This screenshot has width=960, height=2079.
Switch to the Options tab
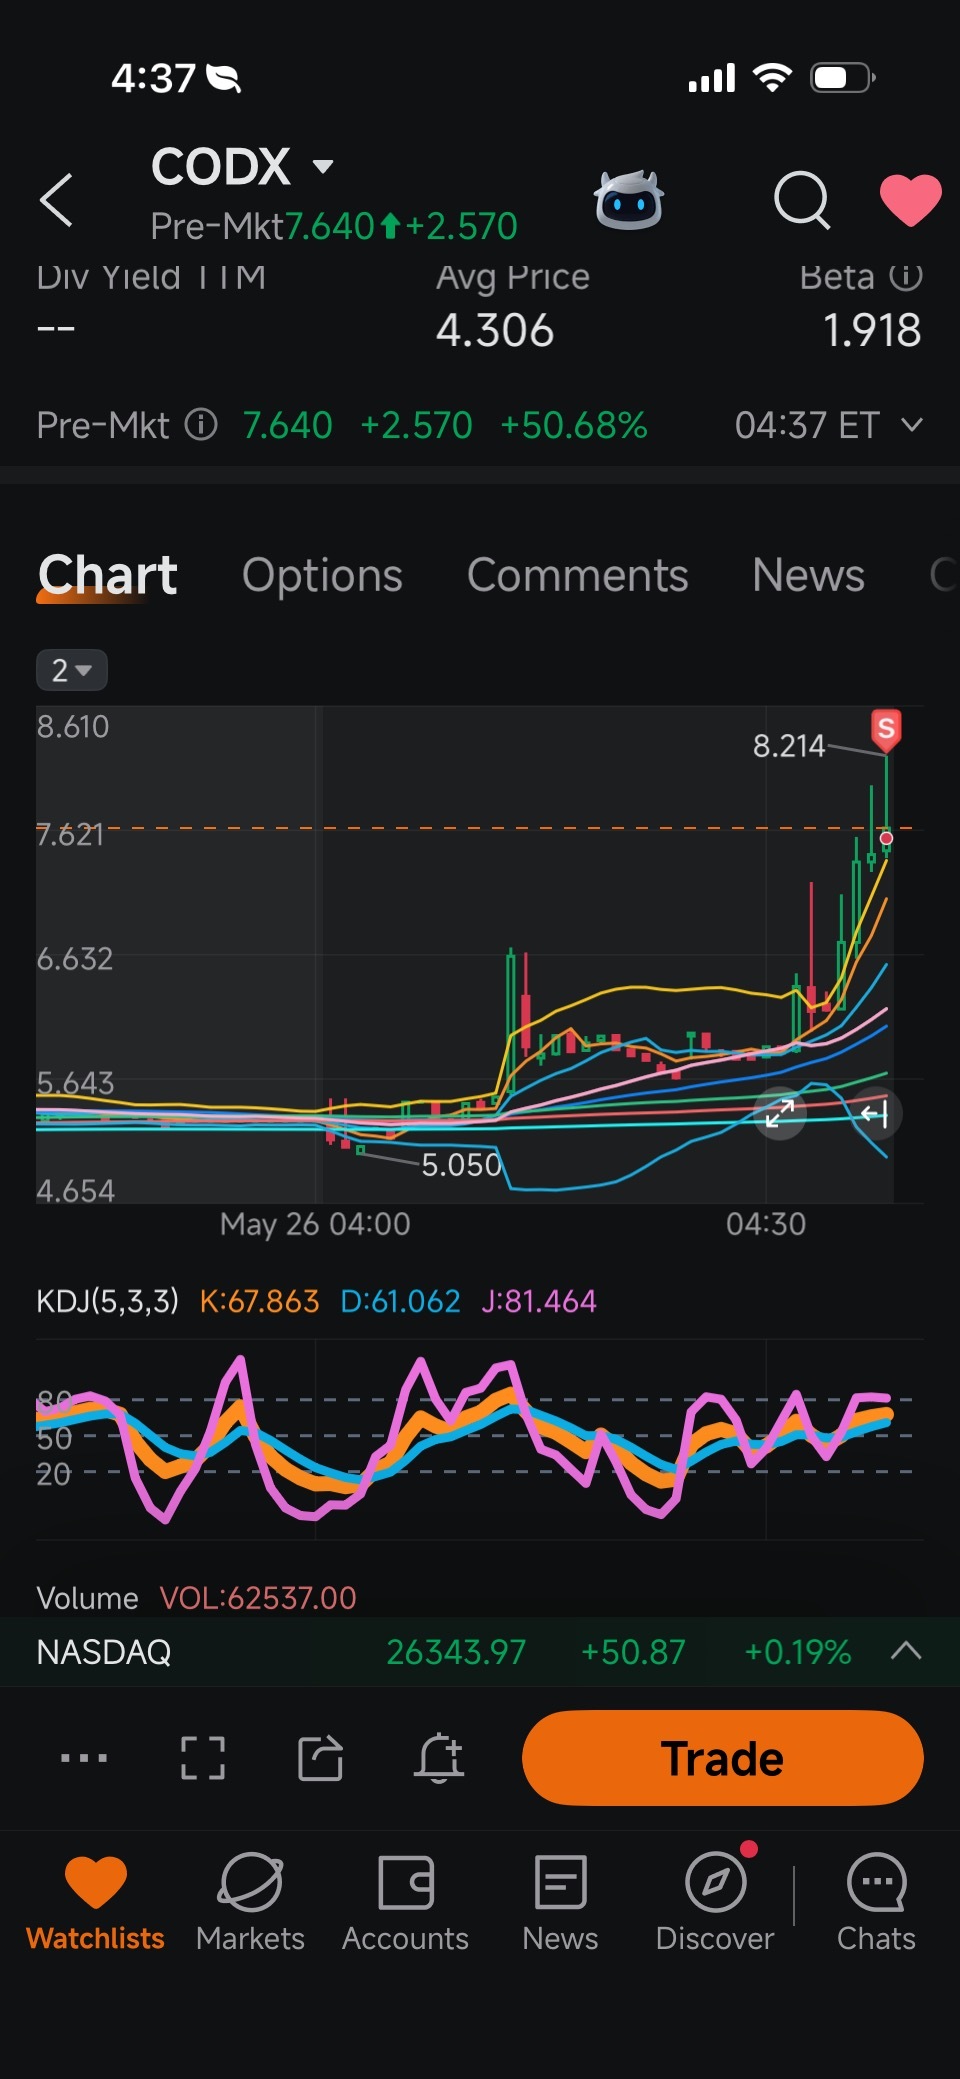click(322, 575)
